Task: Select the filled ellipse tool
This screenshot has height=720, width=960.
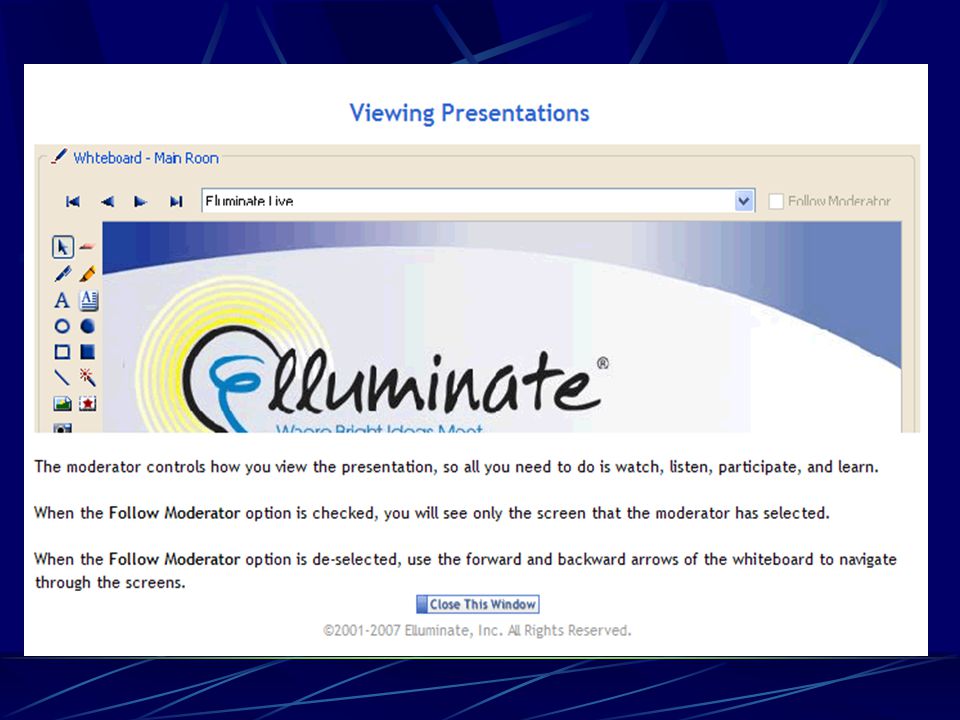Action: (x=88, y=326)
